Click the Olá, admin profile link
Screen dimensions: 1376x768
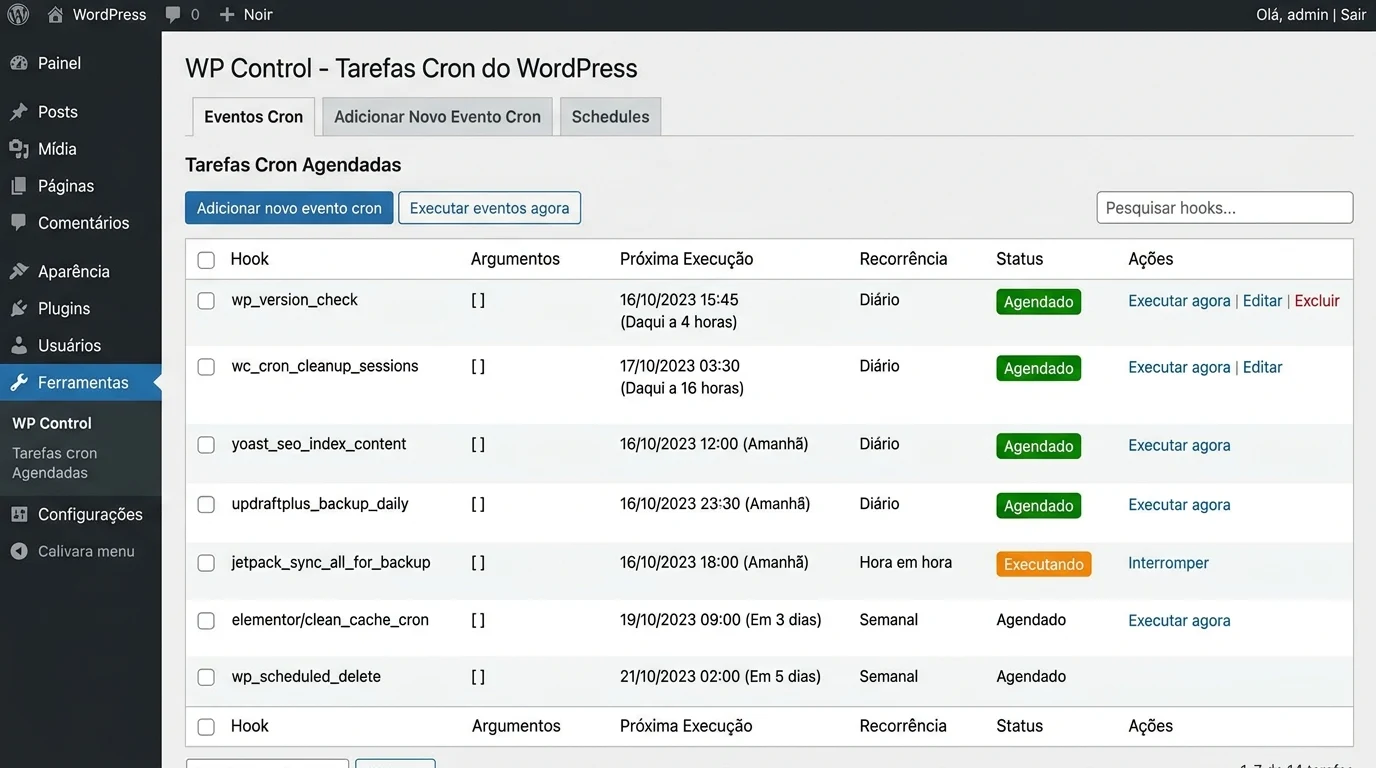1292,15
